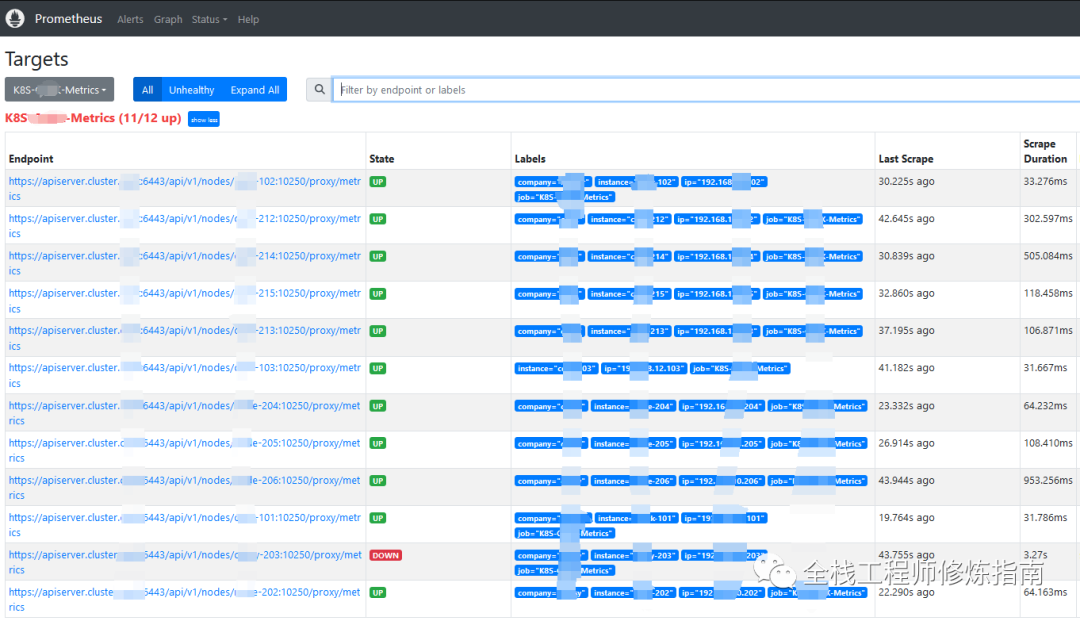Click the Scrape Duration column header
Screen dimensions: 1080x621
pyautogui.click(x=1045, y=151)
